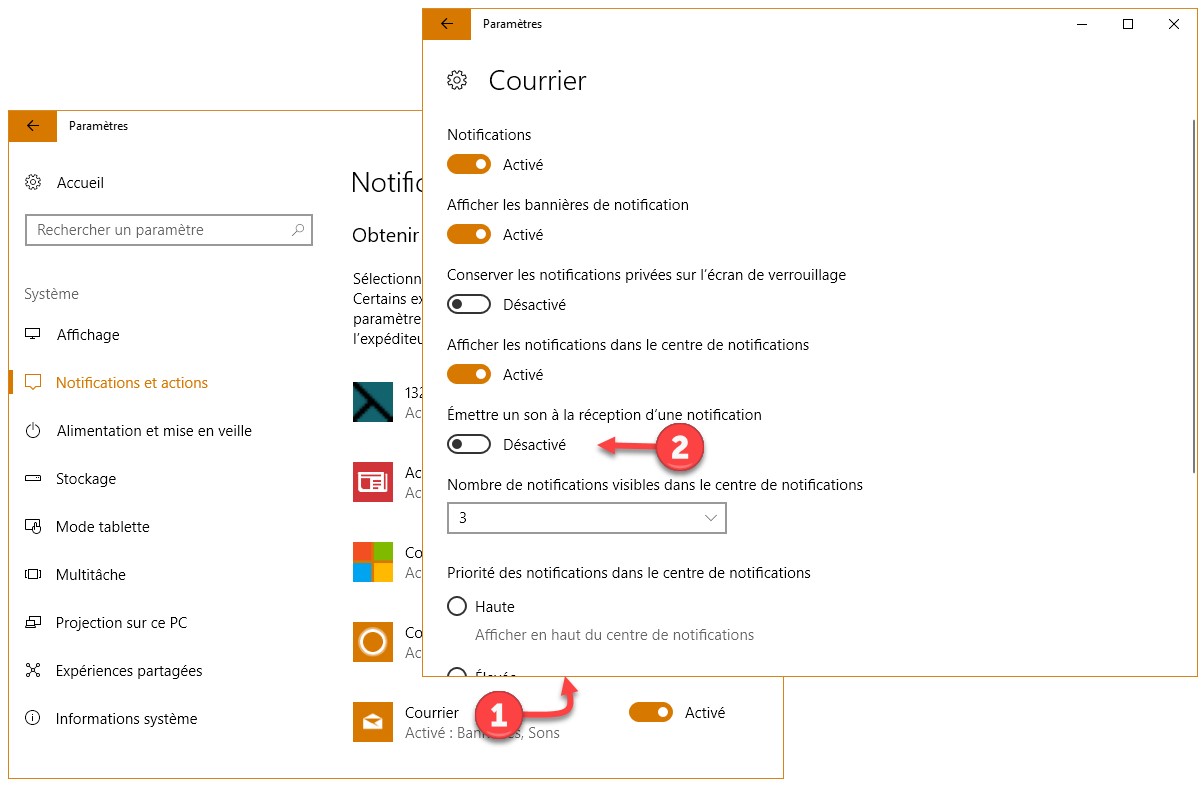This screenshot has height=788, width=1202.
Task: Click the Rechercher un paramètre search box
Action: tap(169, 230)
